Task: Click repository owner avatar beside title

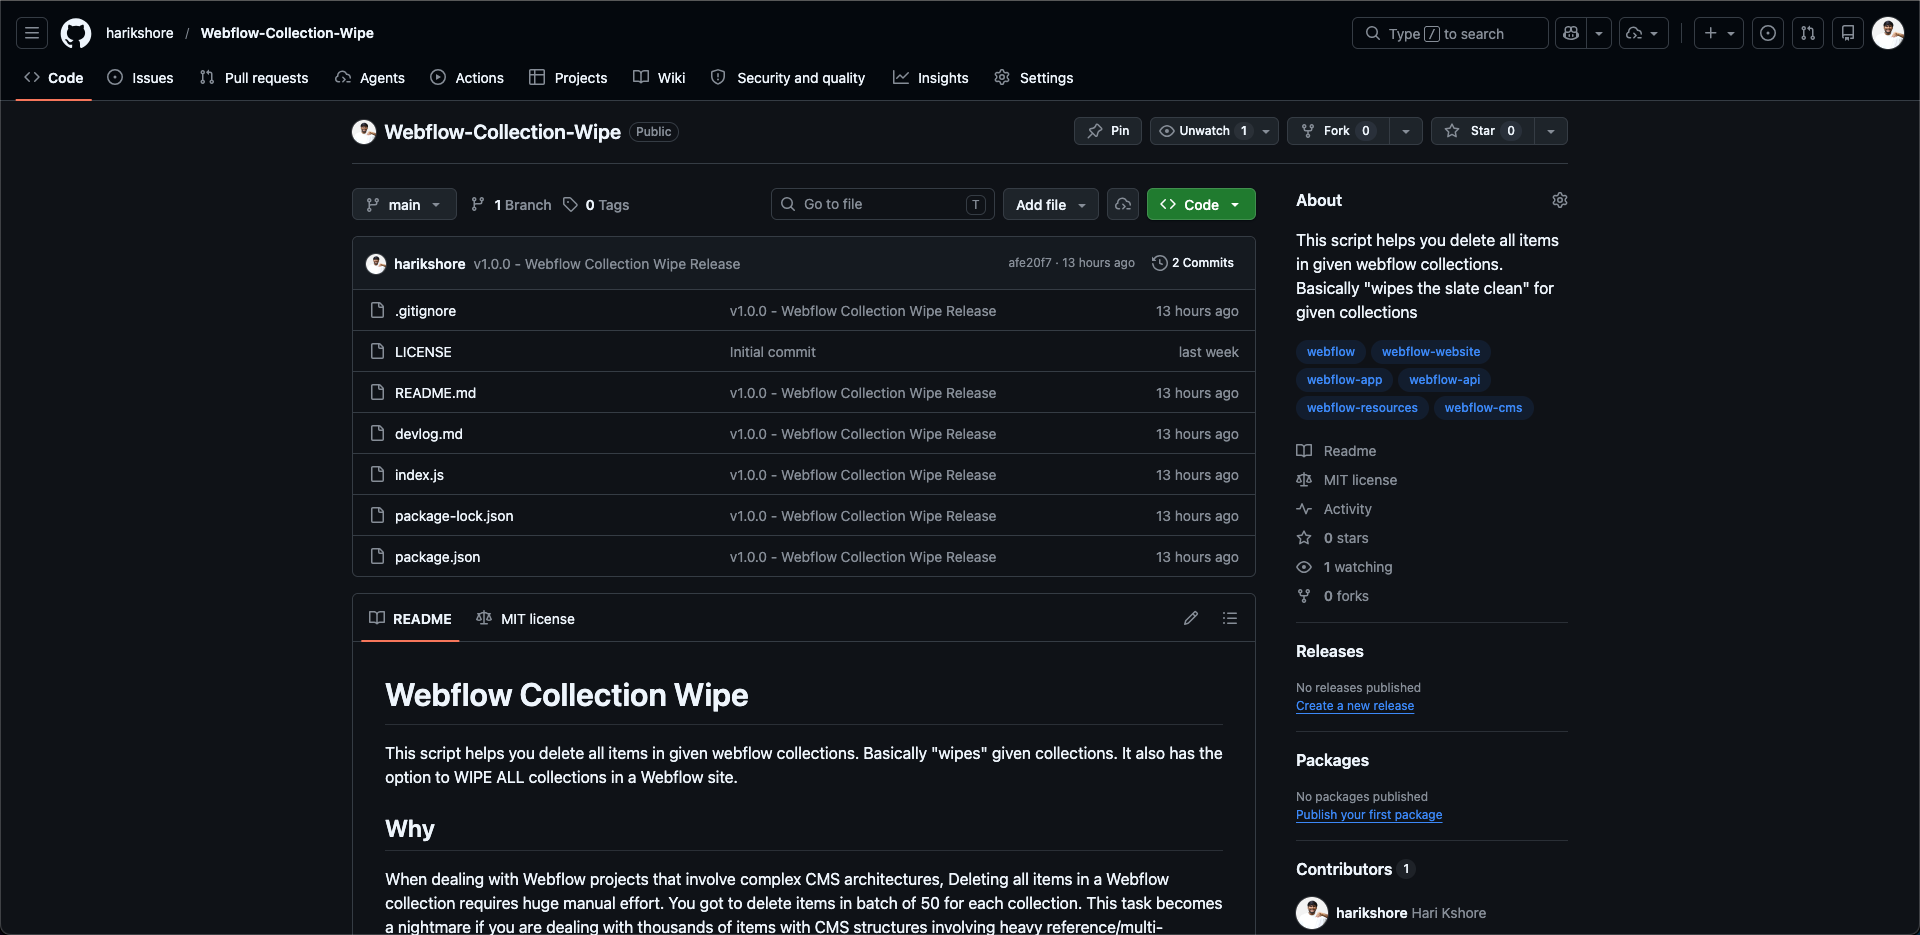Action: coord(364,132)
